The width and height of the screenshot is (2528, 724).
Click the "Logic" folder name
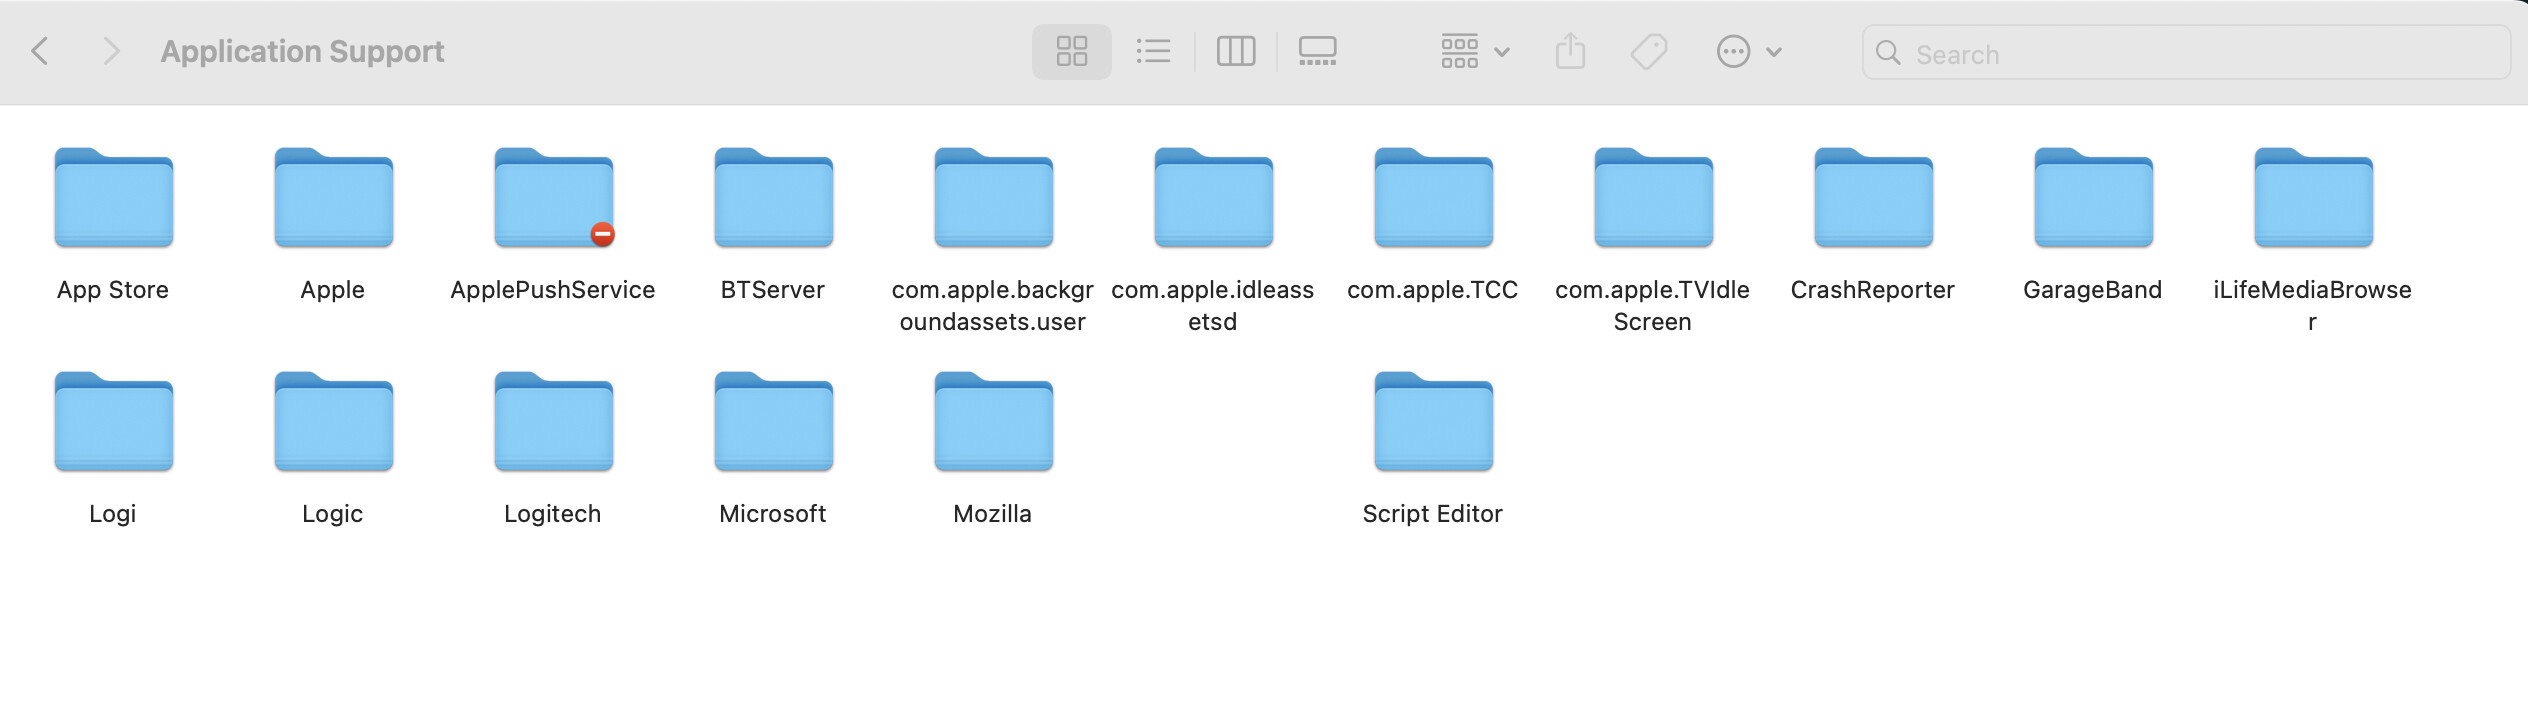[x=333, y=514]
